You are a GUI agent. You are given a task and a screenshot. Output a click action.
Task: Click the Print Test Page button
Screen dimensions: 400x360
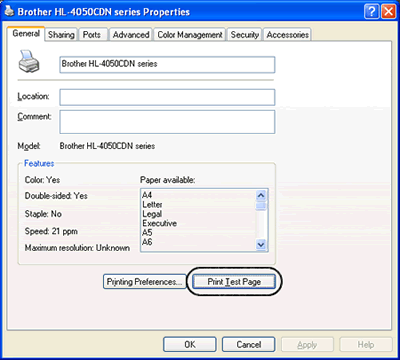pyautogui.click(x=234, y=282)
